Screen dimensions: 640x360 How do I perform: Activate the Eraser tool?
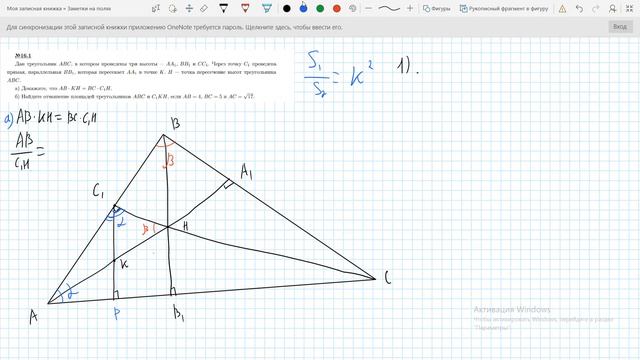point(204,8)
